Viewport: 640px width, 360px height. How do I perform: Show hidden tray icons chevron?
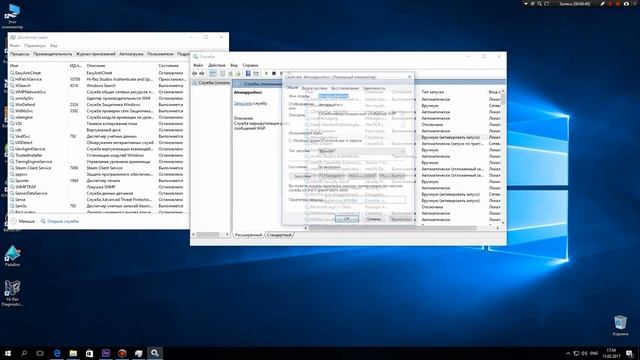point(568,353)
